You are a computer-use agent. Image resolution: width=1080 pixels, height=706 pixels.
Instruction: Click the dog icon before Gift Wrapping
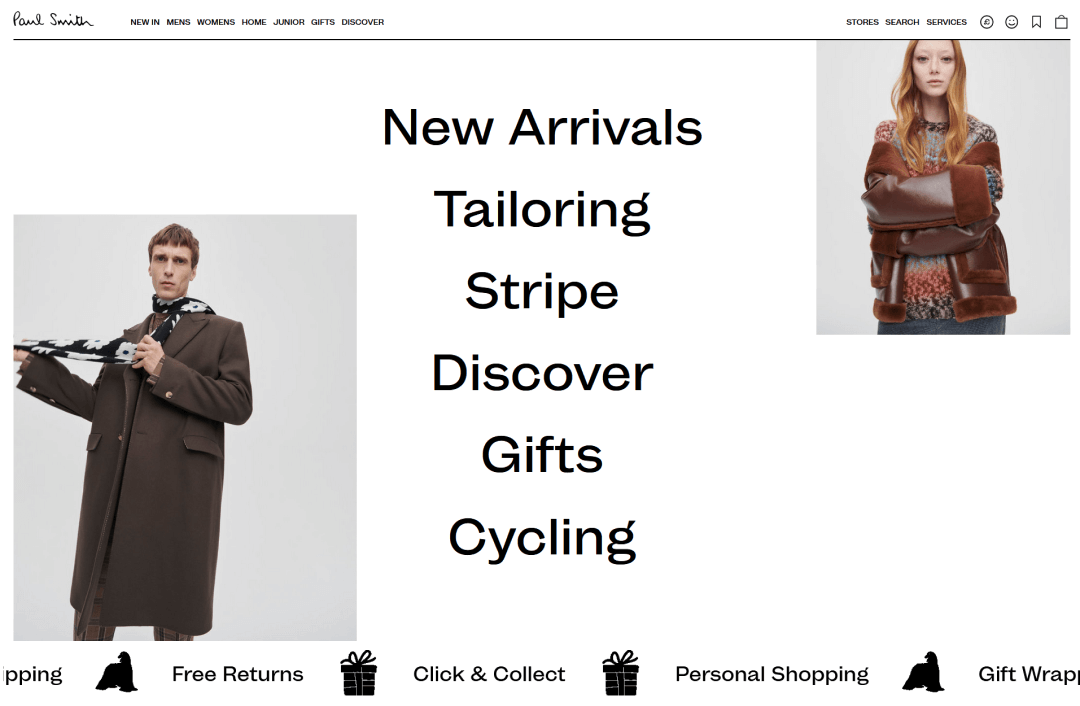click(x=924, y=672)
